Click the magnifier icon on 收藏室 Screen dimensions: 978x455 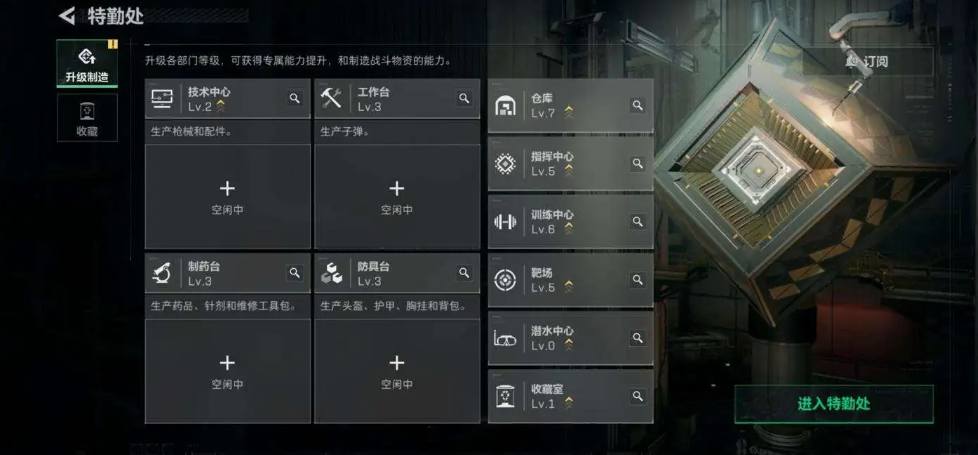[x=637, y=396]
